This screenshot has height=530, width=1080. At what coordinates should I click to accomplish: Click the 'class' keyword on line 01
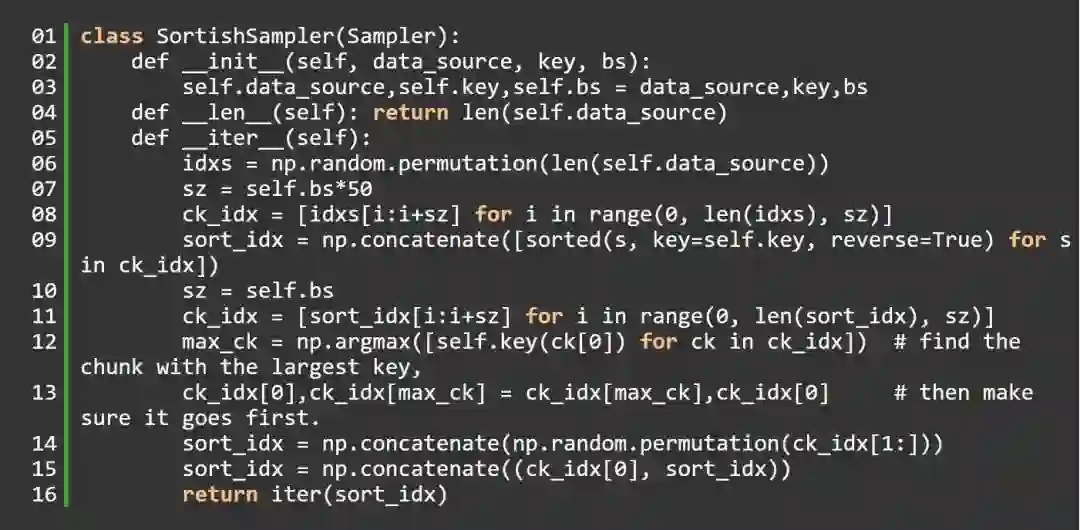pyautogui.click(x=112, y=36)
